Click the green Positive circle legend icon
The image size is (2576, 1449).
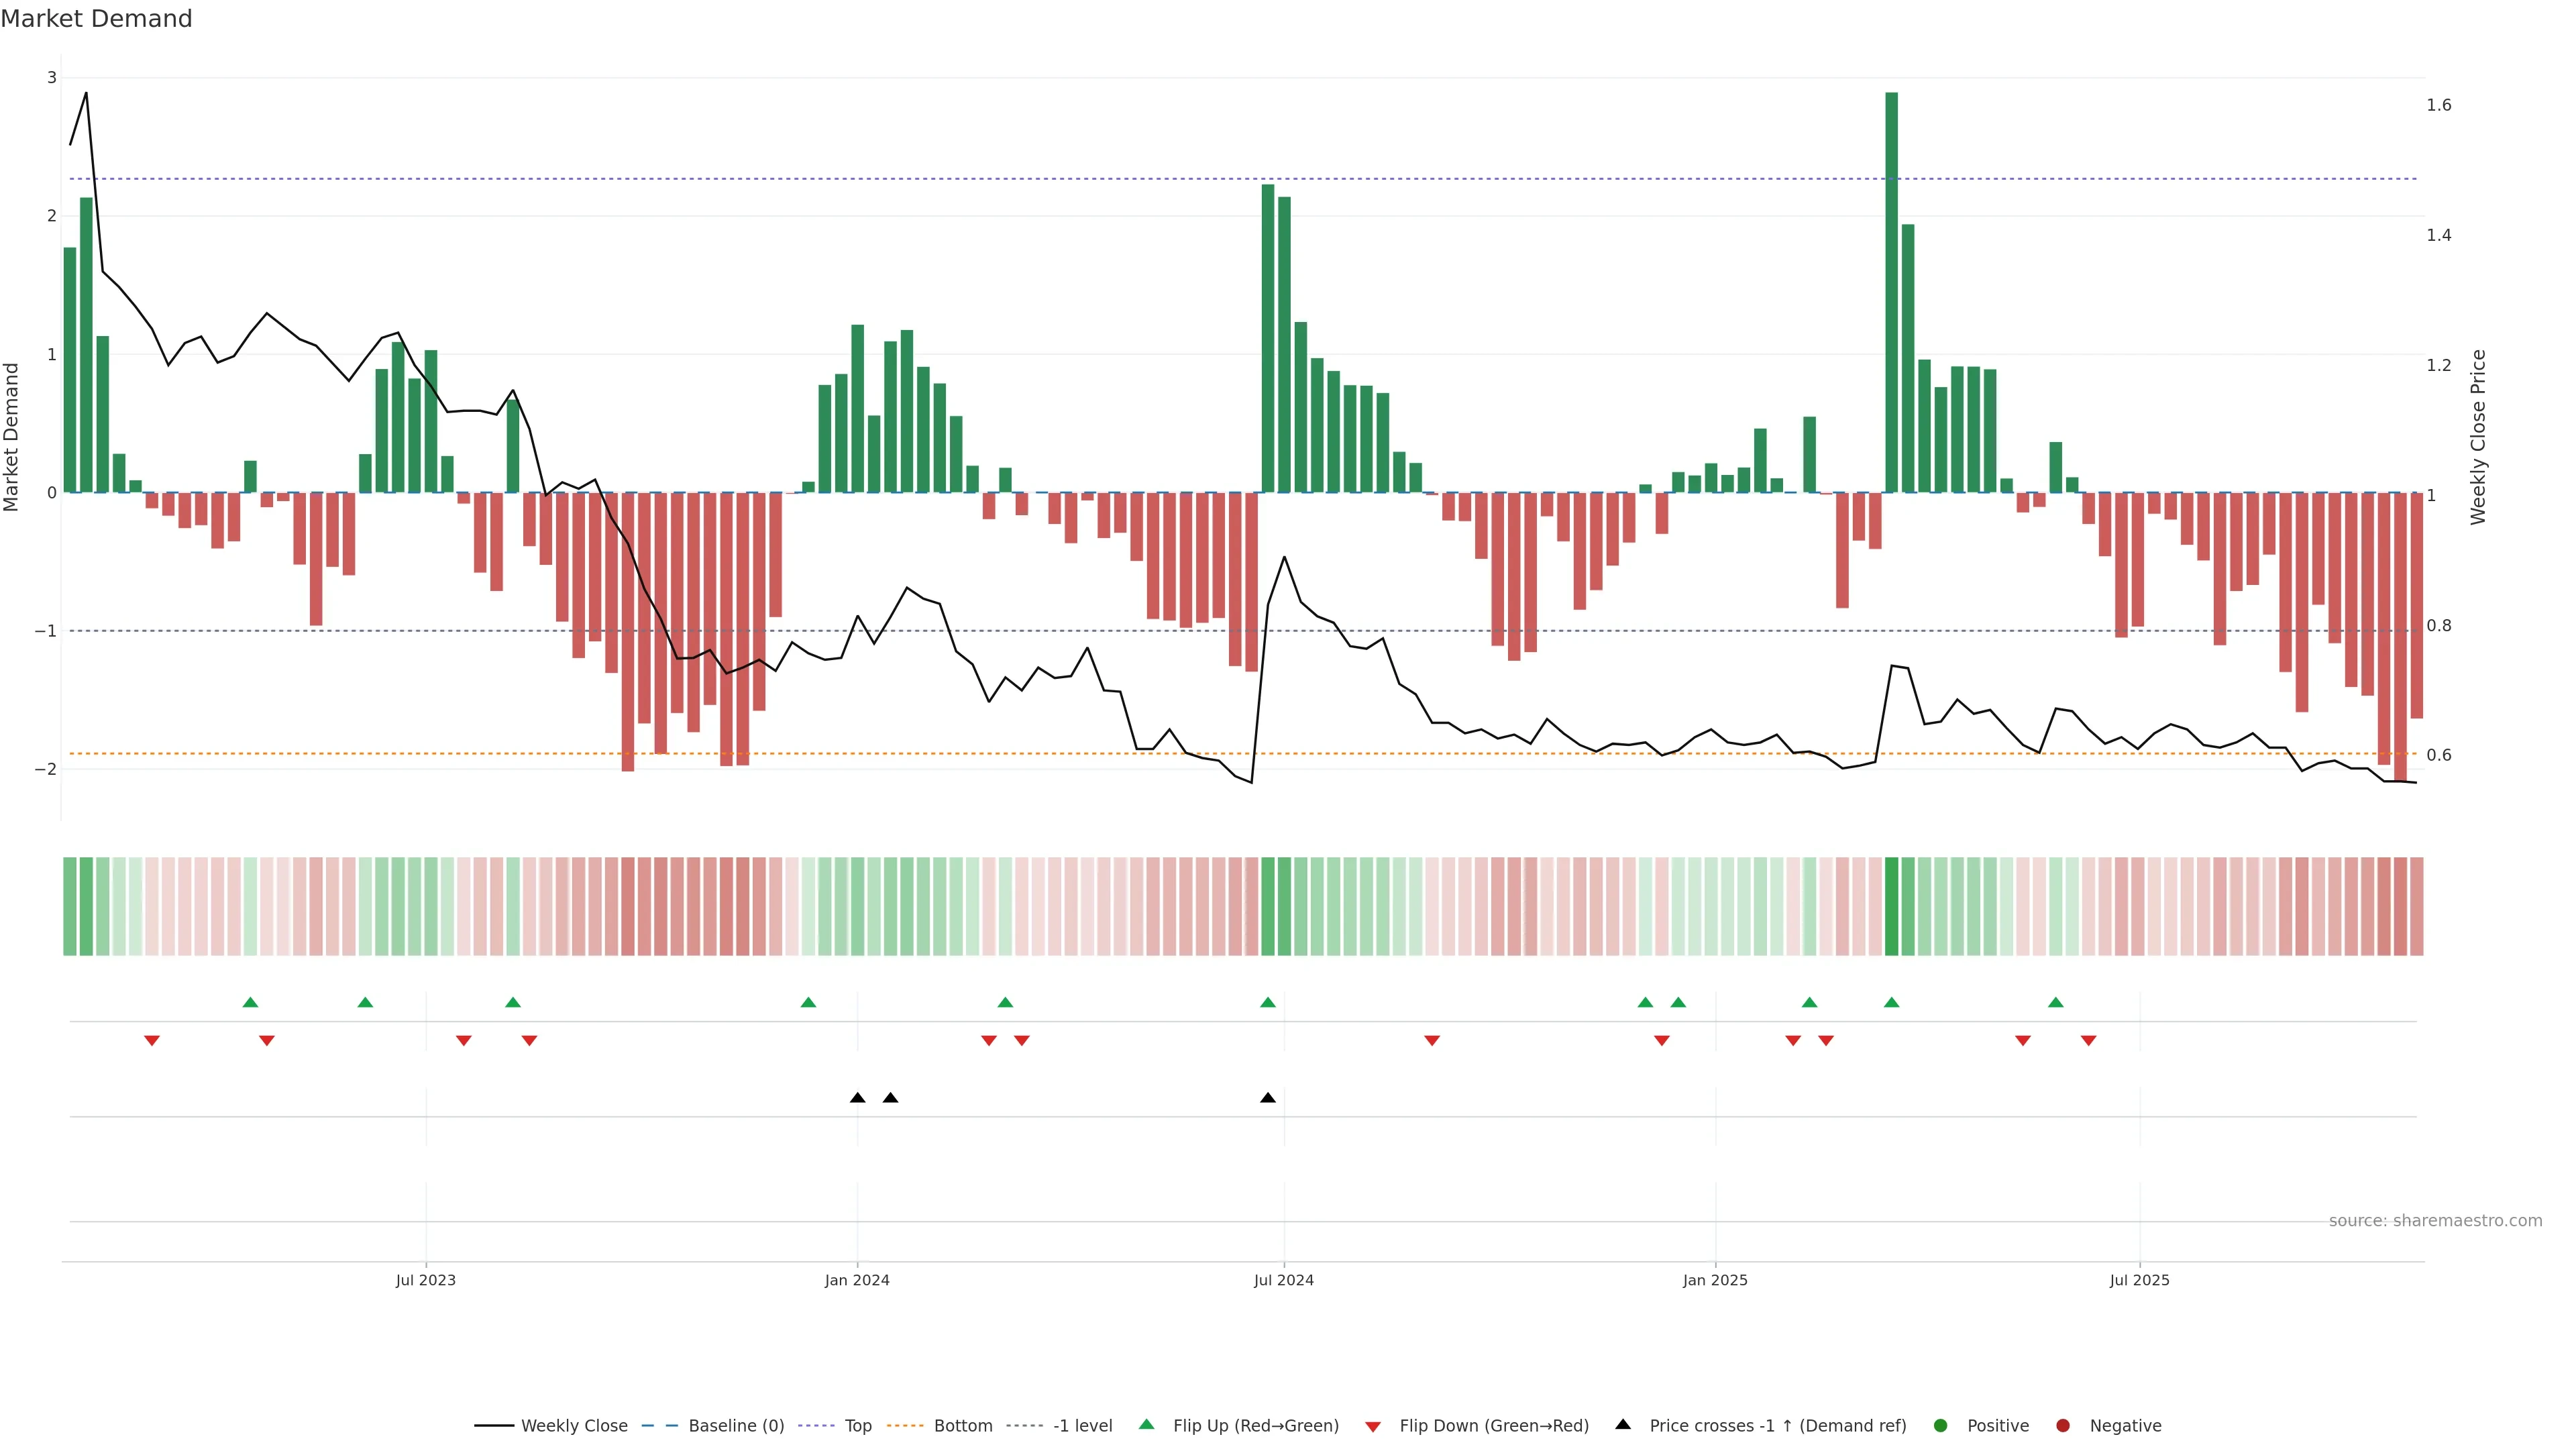(1940, 1425)
